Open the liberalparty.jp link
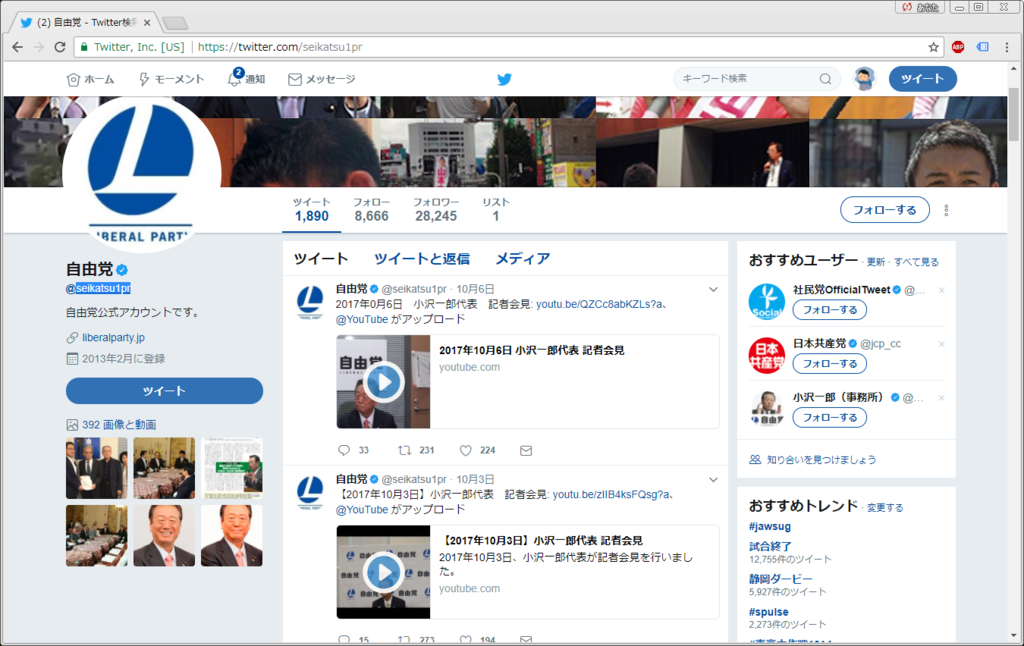 [114, 338]
